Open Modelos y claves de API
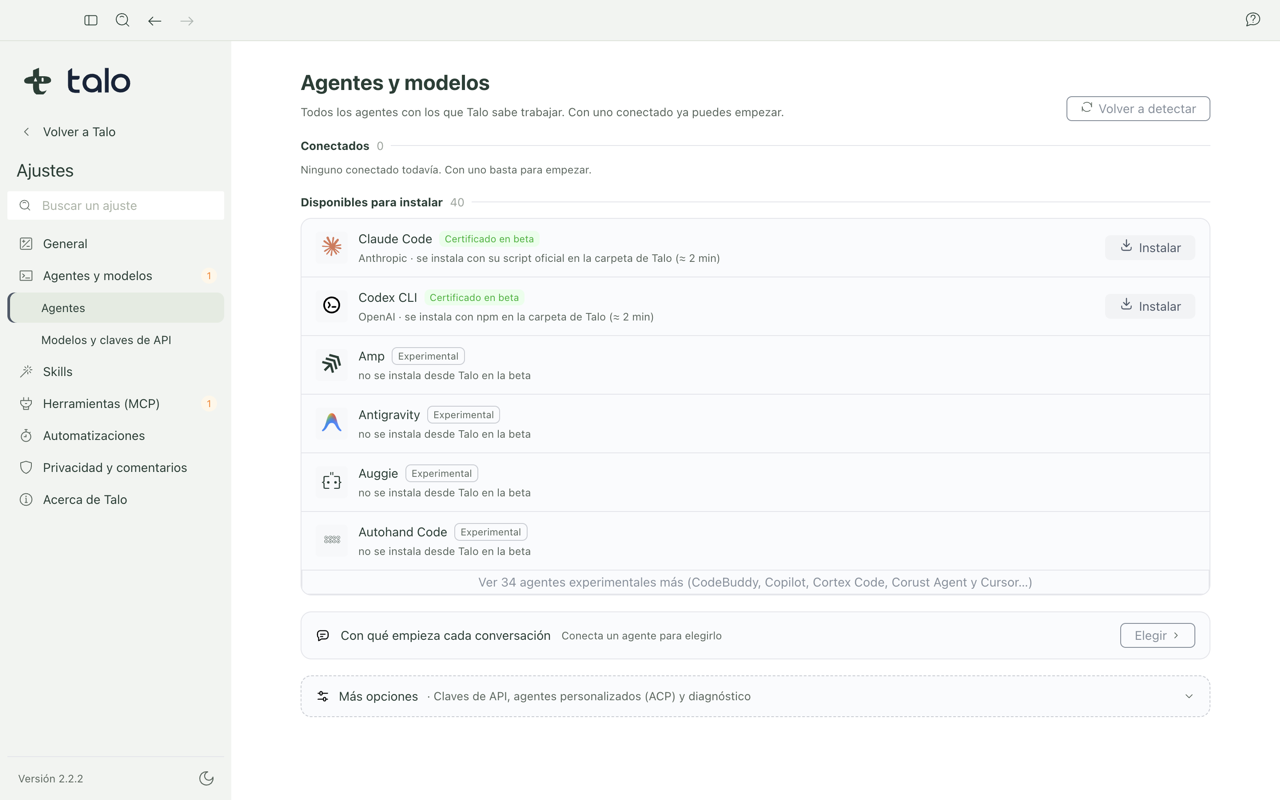 coord(116,340)
